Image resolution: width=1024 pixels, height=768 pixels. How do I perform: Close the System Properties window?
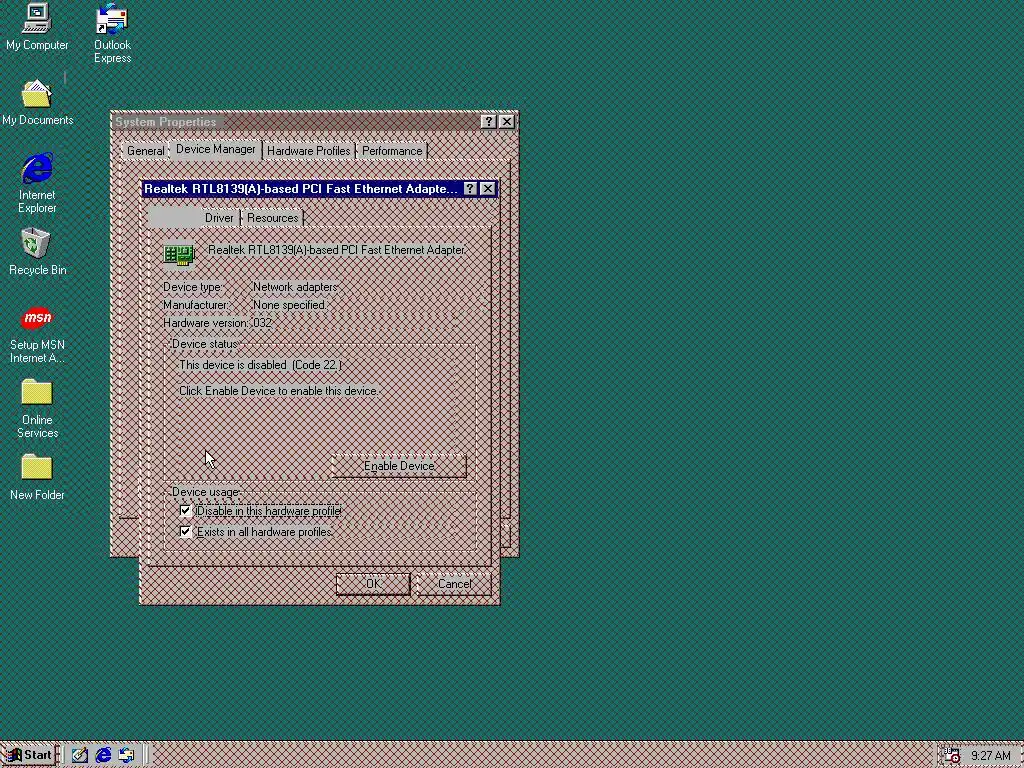point(506,121)
